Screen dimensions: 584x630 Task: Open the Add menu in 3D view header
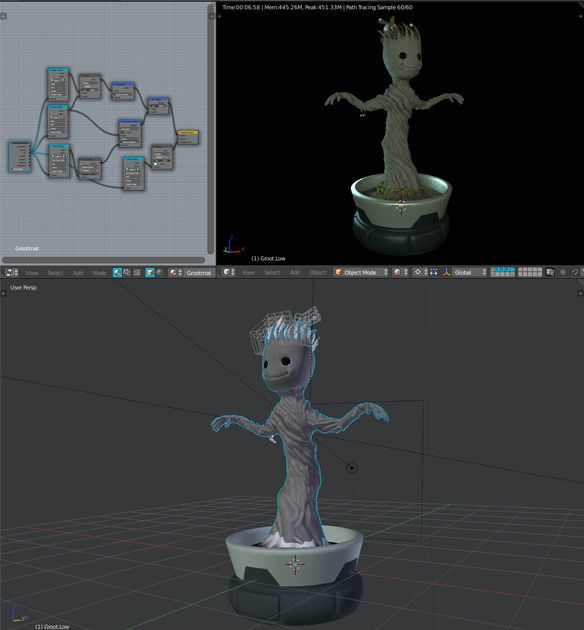tap(295, 273)
